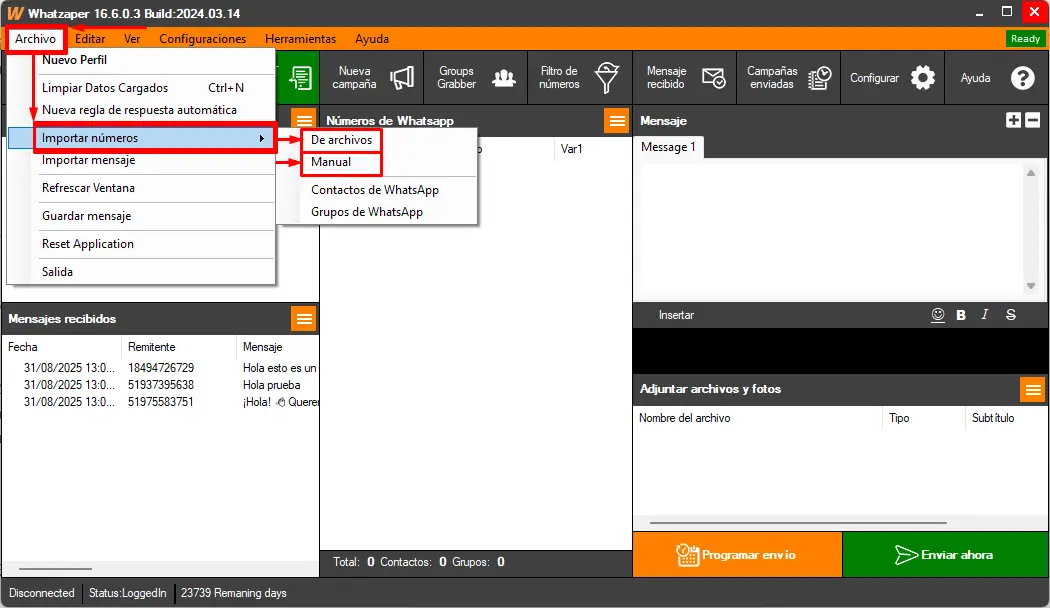Open Filtro de números funnel tool
Screen dimensions: 1050x608
click(579, 78)
